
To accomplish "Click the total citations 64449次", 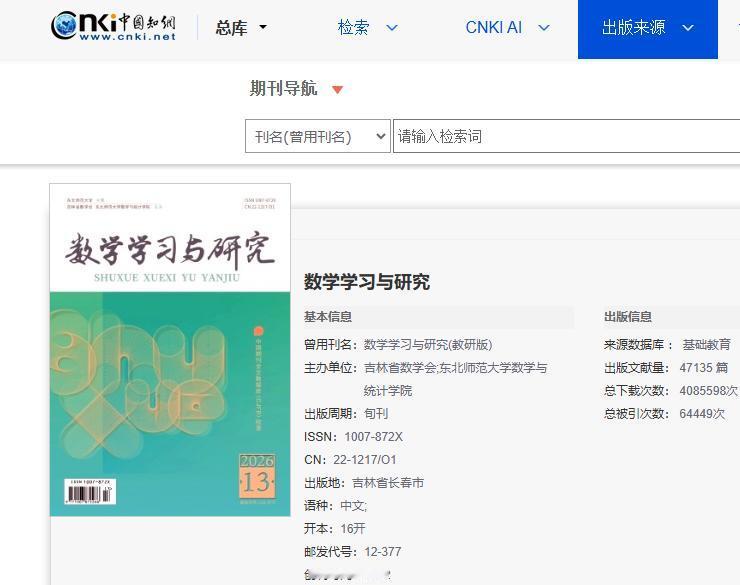I will [x=702, y=414].
